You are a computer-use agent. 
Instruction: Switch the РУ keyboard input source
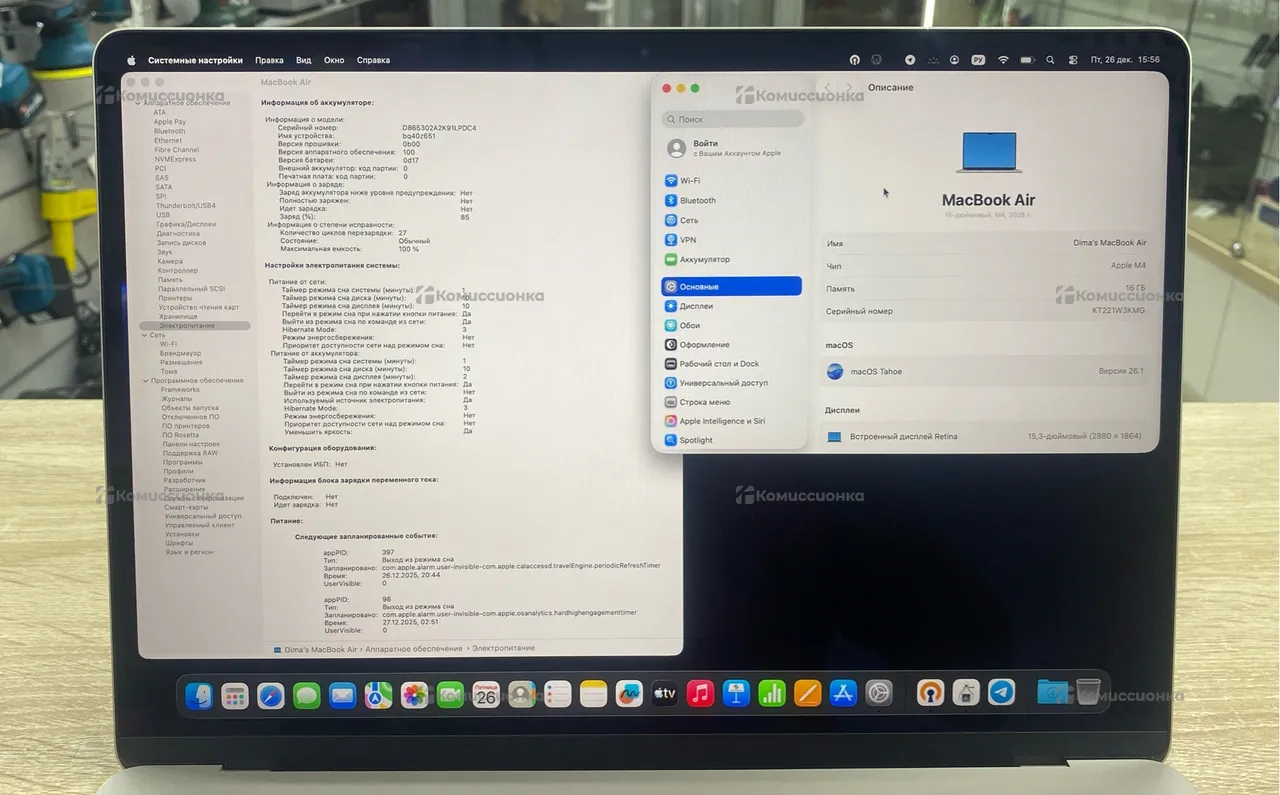pyautogui.click(x=979, y=60)
